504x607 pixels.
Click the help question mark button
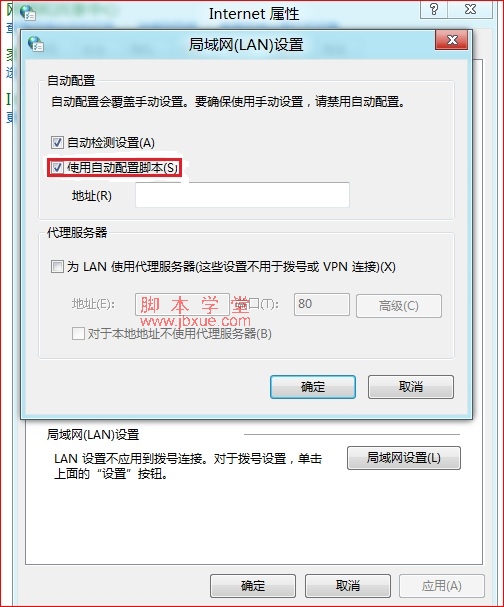[x=434, y=9]
